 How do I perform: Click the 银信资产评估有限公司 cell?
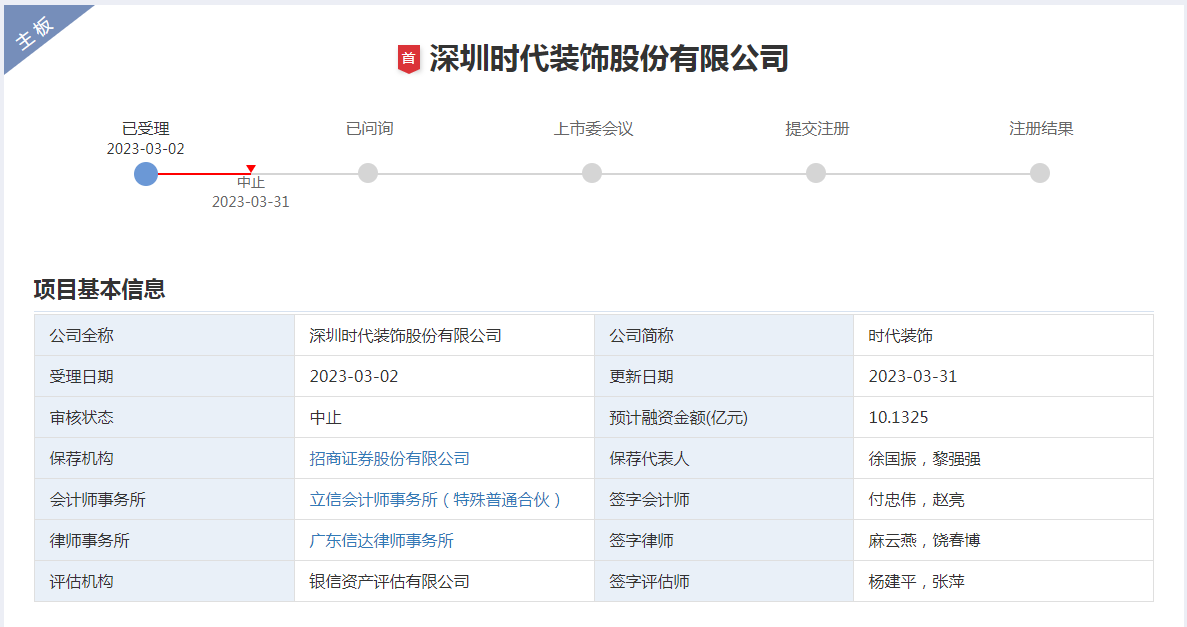point(389,582)
